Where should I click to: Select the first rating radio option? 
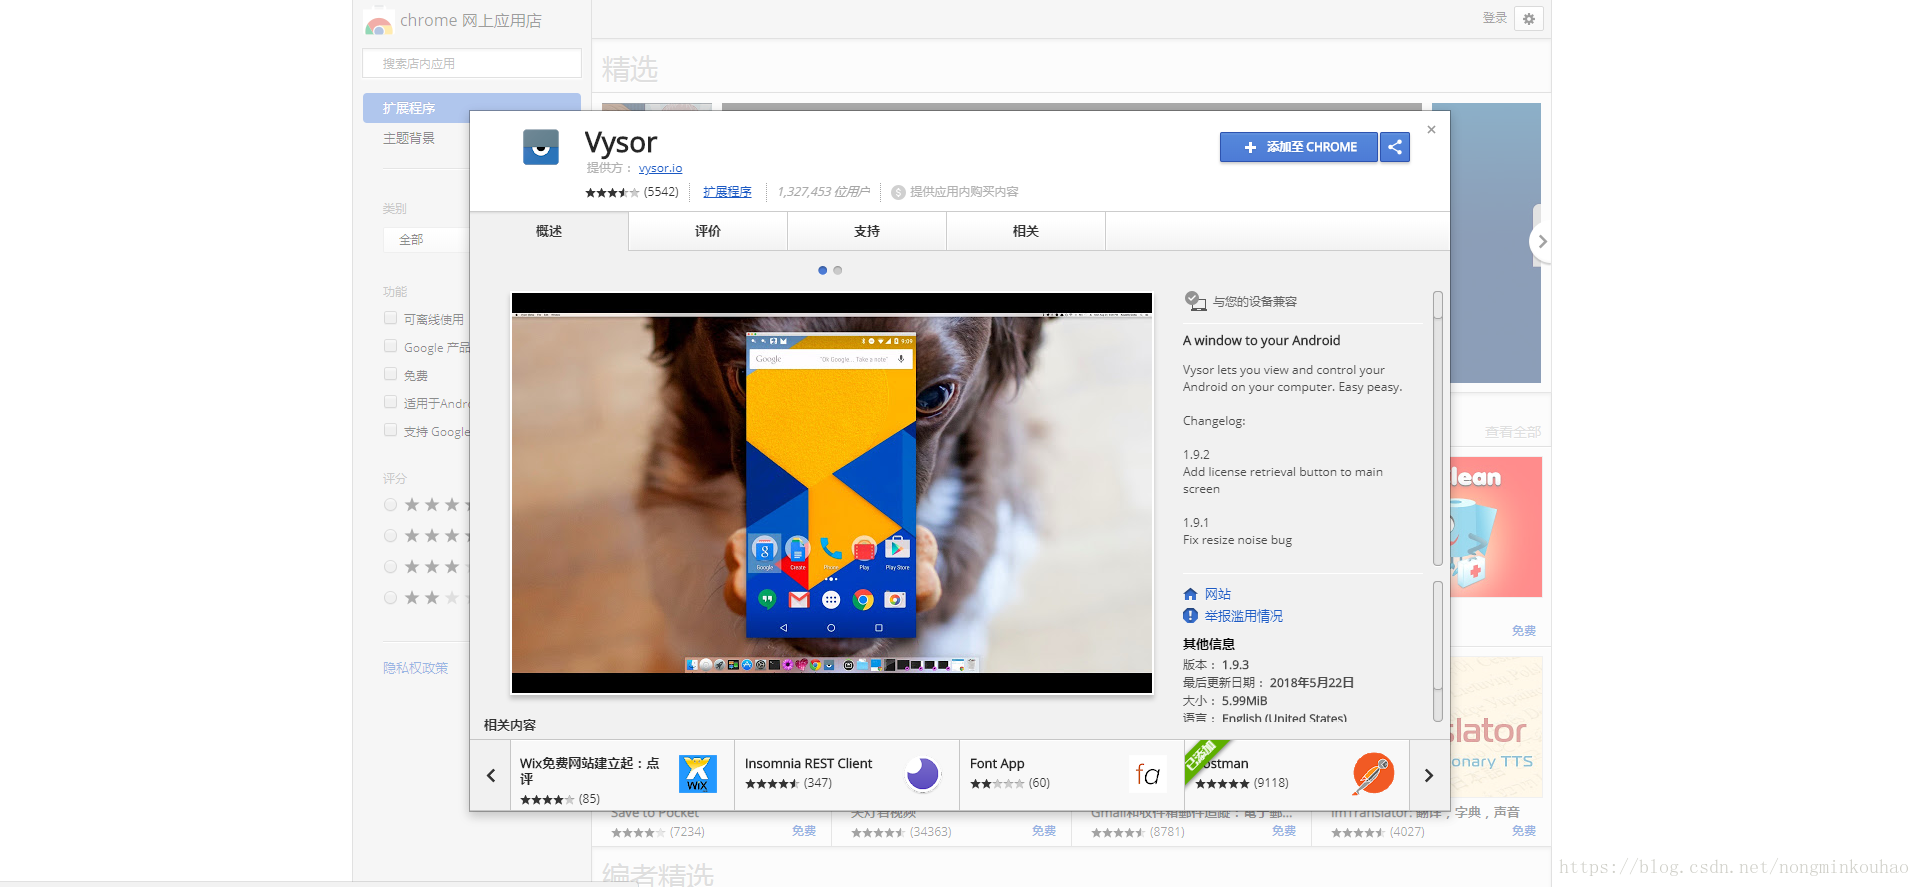tap(391, 505)
